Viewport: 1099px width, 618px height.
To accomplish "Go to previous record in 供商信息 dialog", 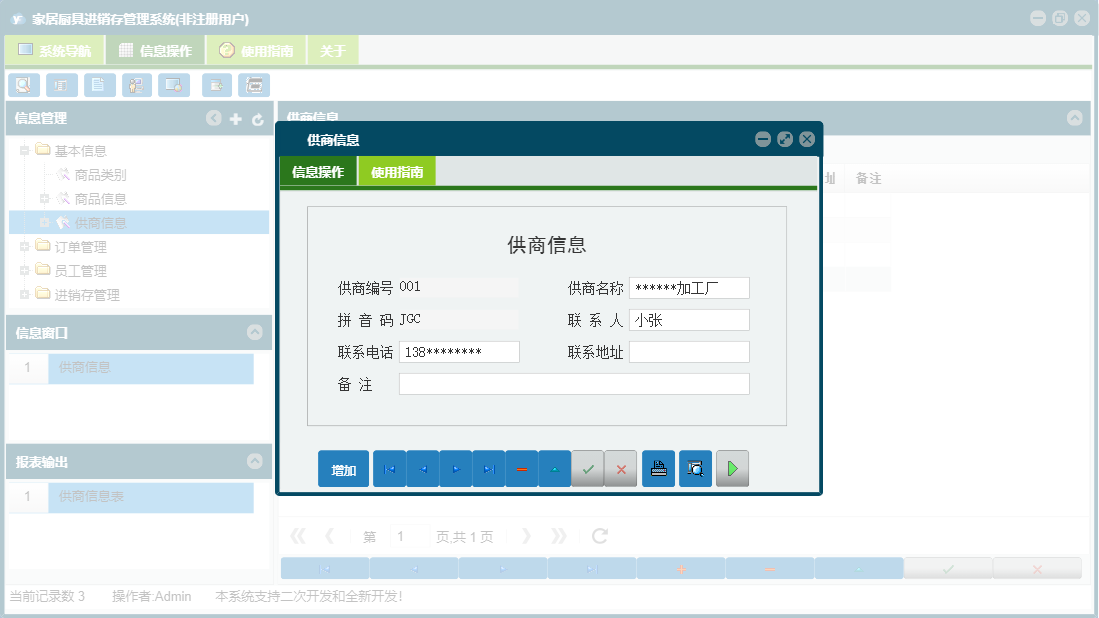I will point(423,469).
